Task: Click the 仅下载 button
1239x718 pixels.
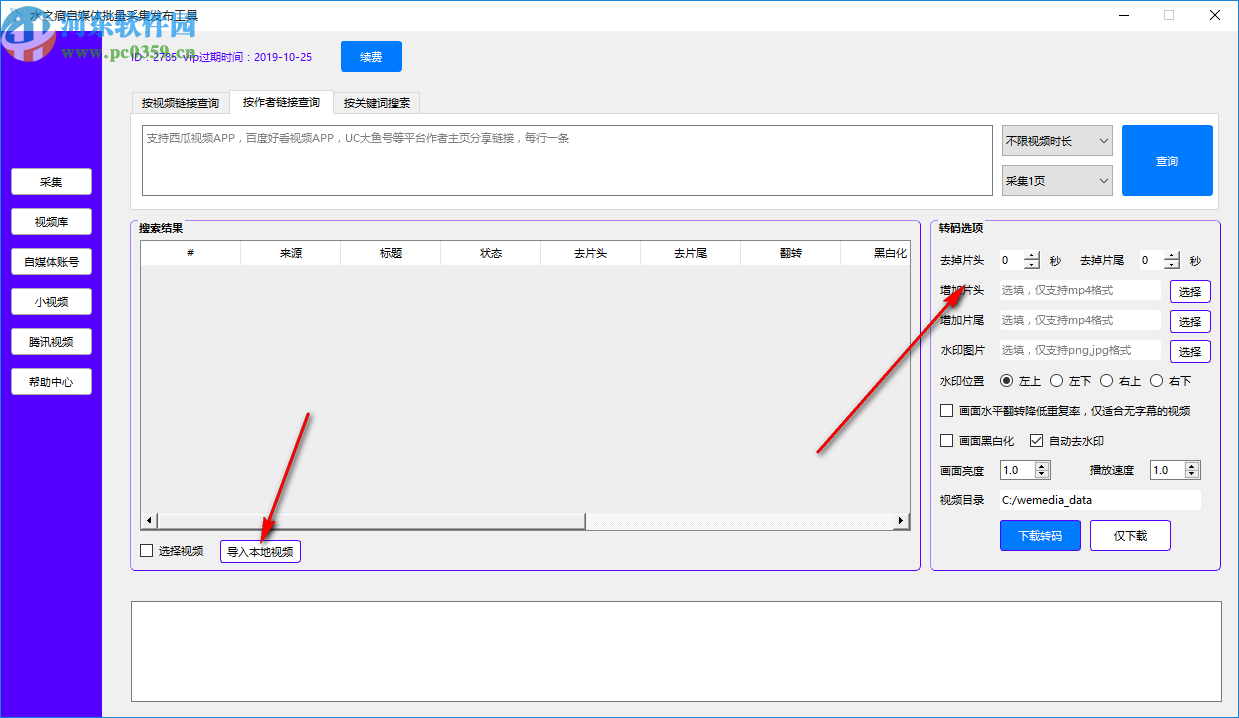Action: tap(1130, 536)
